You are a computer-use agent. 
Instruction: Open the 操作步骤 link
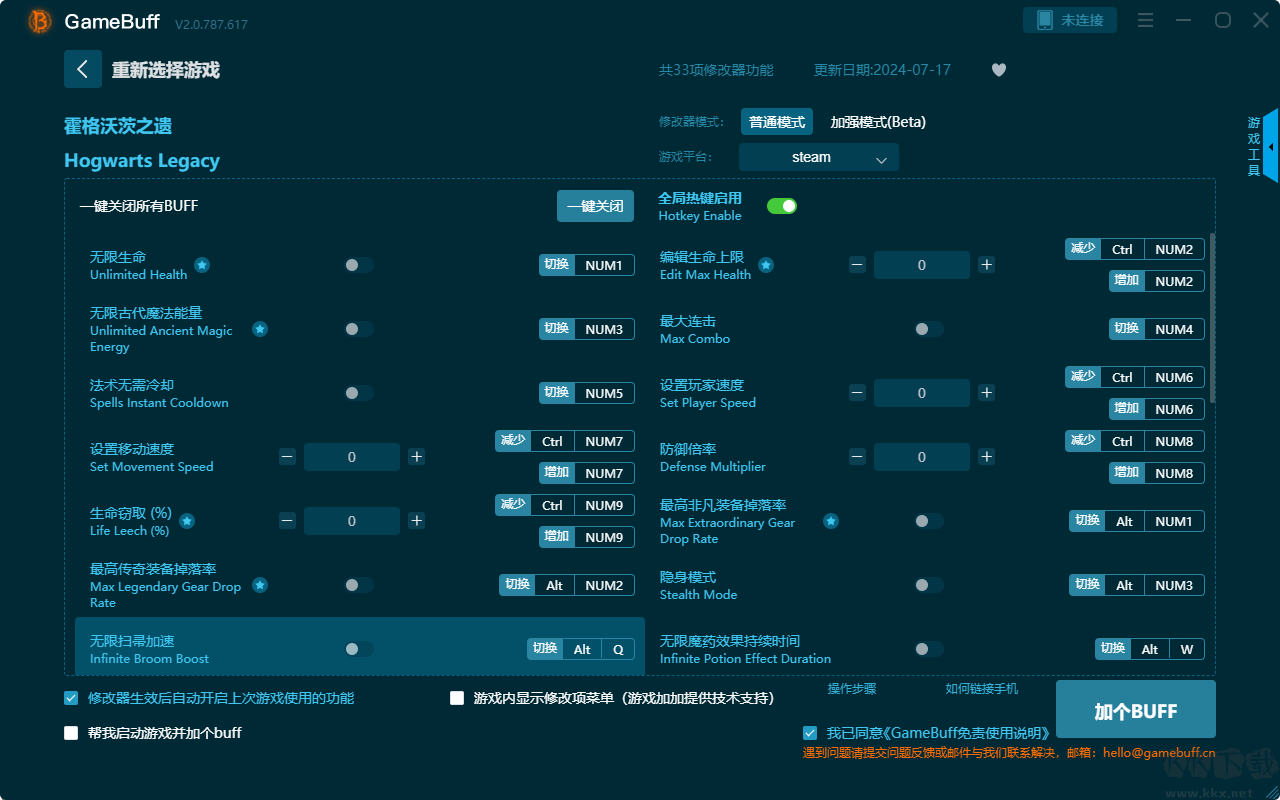point(852,689)
